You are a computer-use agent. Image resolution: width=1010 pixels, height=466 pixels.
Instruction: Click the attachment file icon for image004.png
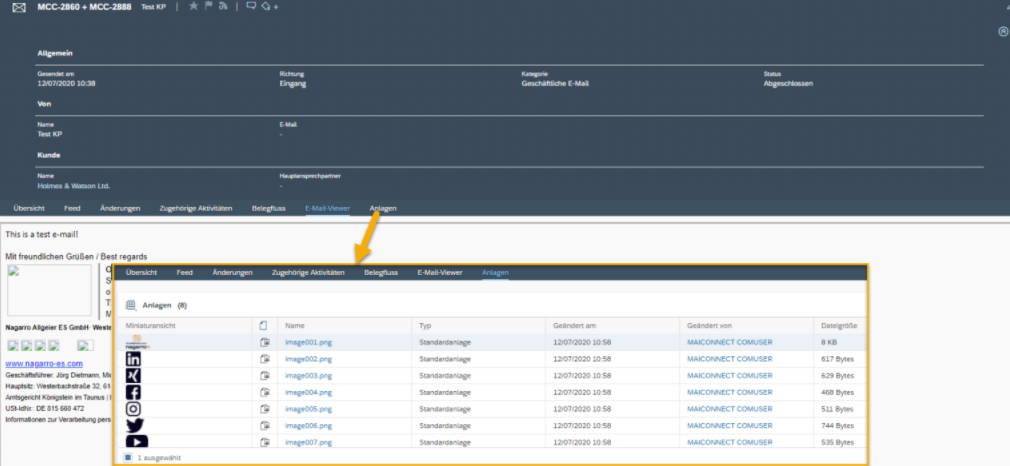pyautogui.click(x=265, y=392)
